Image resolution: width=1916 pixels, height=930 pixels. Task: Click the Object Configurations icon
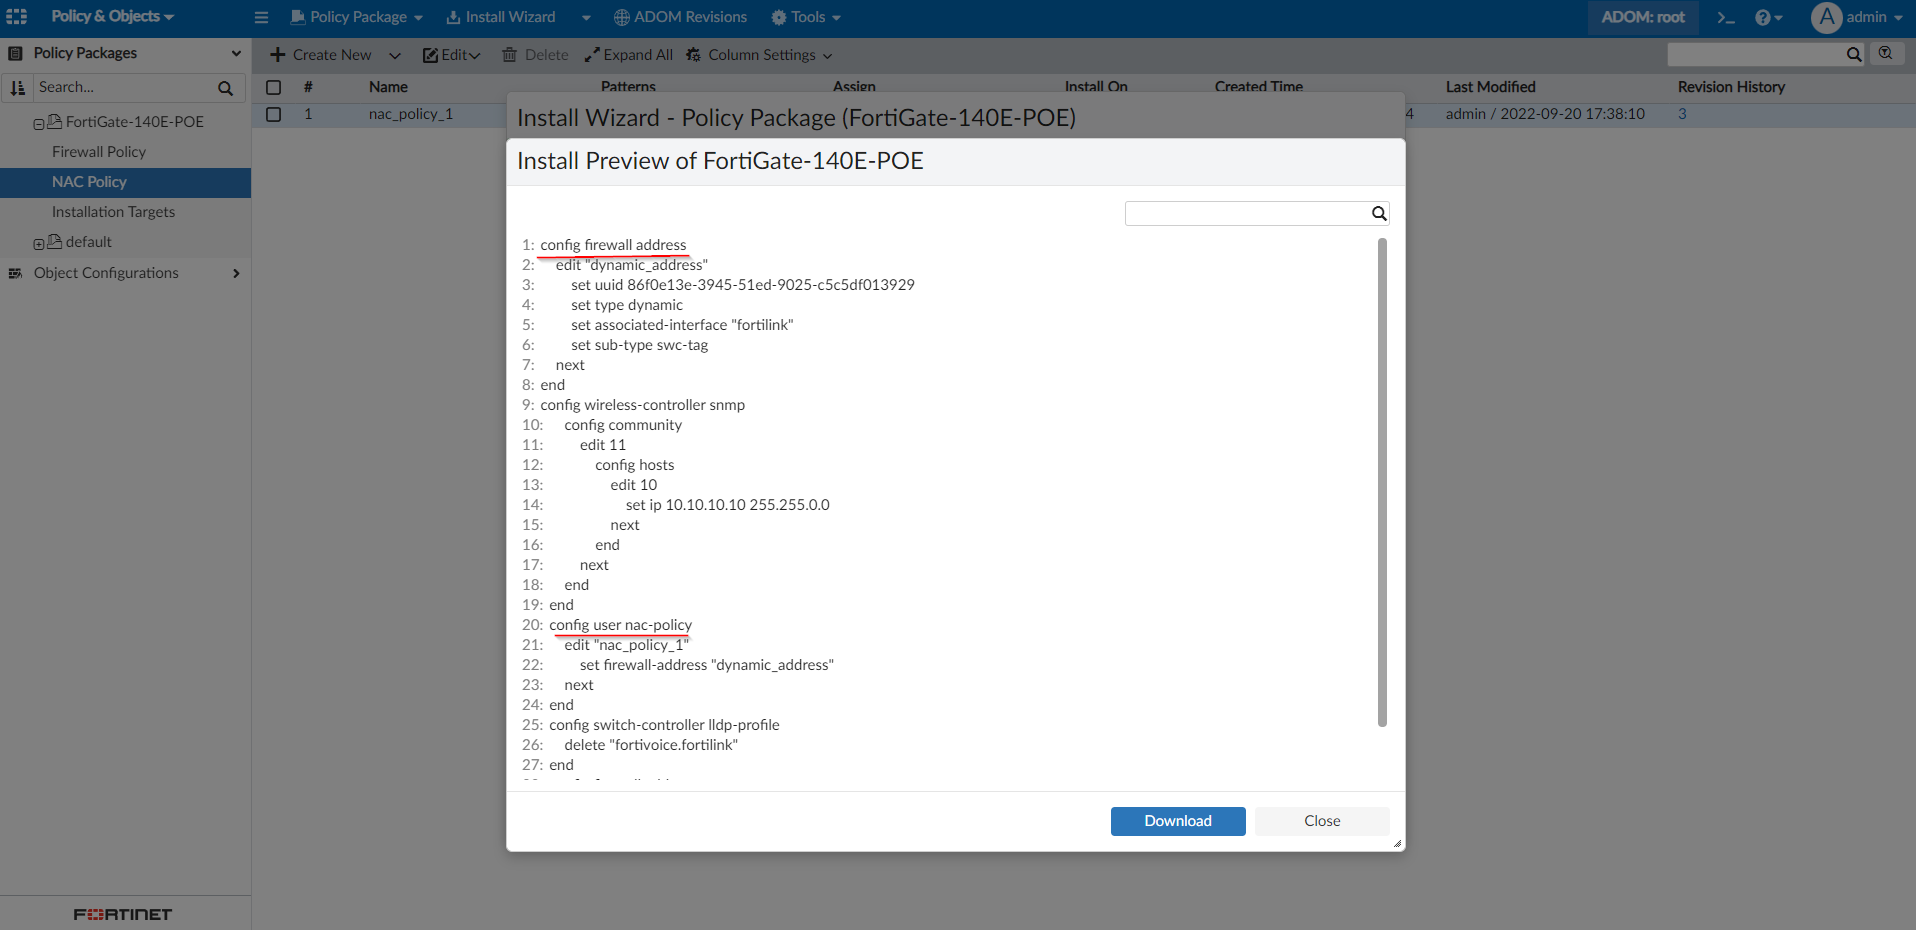15,273
